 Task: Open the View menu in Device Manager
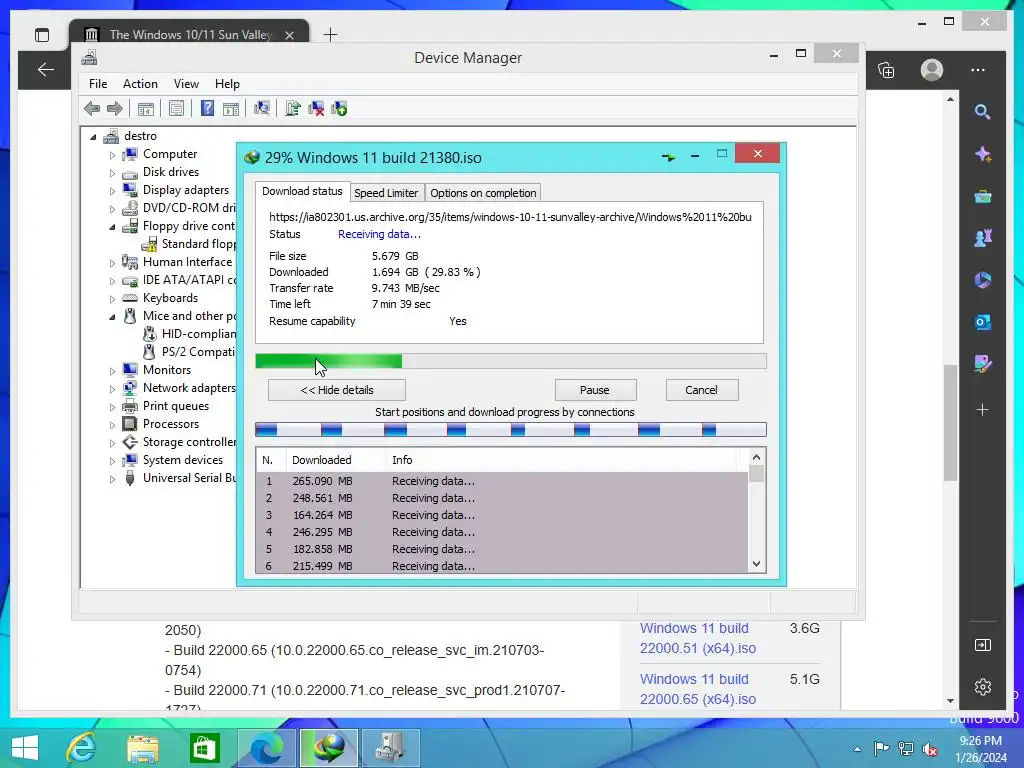pos(186,84)
